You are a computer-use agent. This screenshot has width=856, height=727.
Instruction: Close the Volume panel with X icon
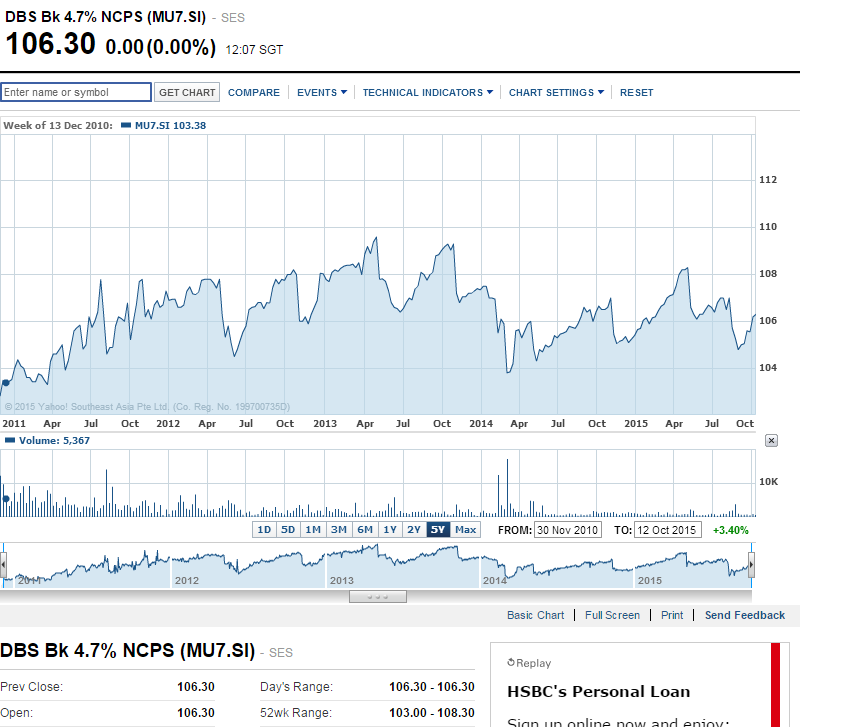pyautogui.click(x=771, y=441)
